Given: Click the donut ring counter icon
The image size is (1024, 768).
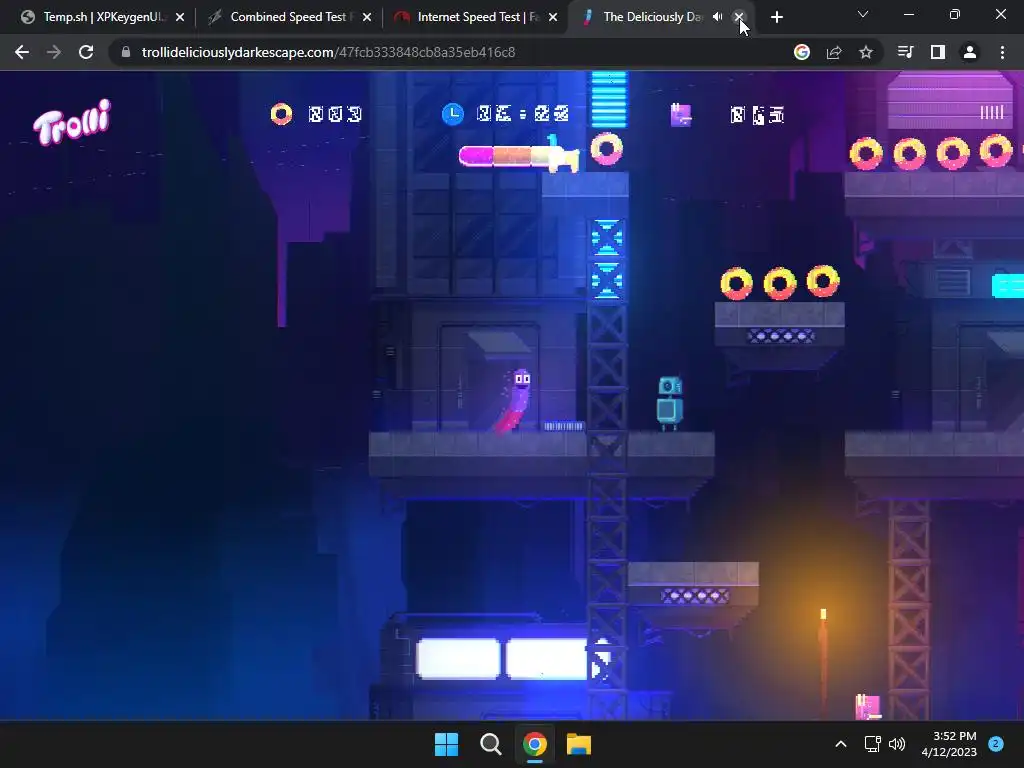Looking at the screenshot, I should 281,114.
